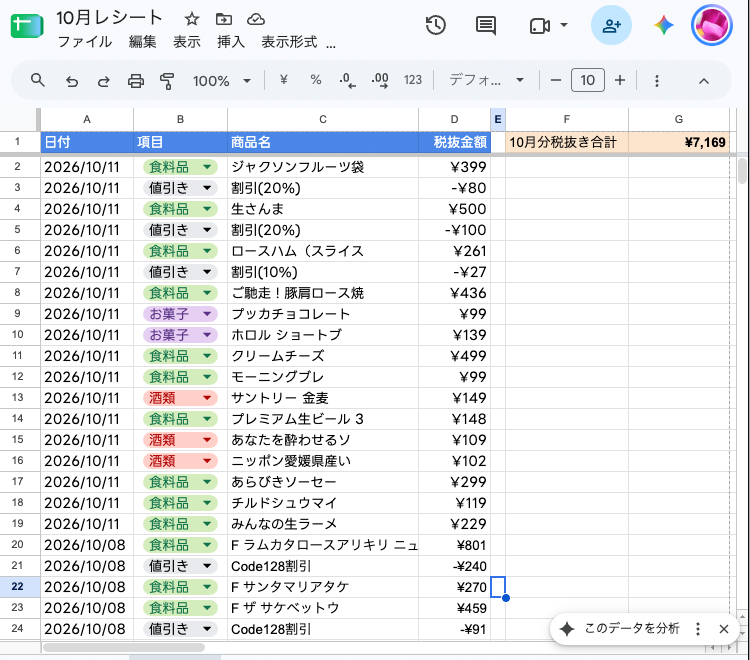Select the ¥801 amount cell
The image size is (750, 660).
click(454, 545)
